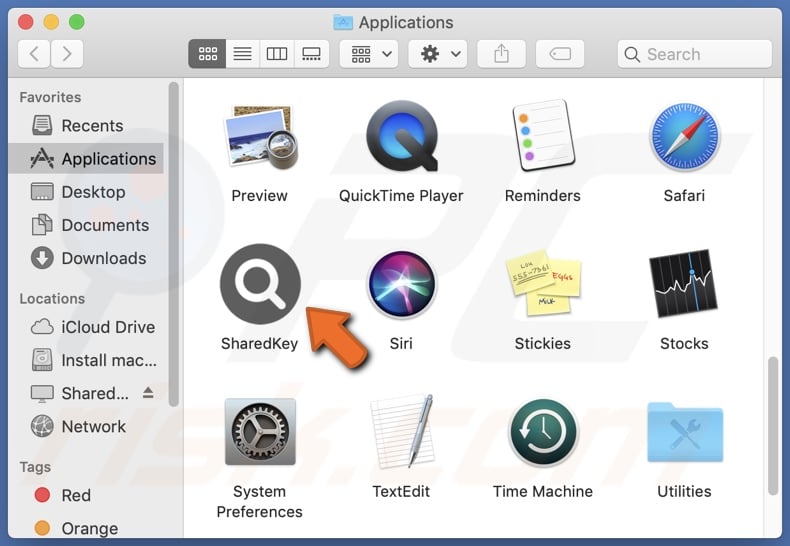
Task: Go to Desktop in the sidebar
Action: [x=86, y=192]
